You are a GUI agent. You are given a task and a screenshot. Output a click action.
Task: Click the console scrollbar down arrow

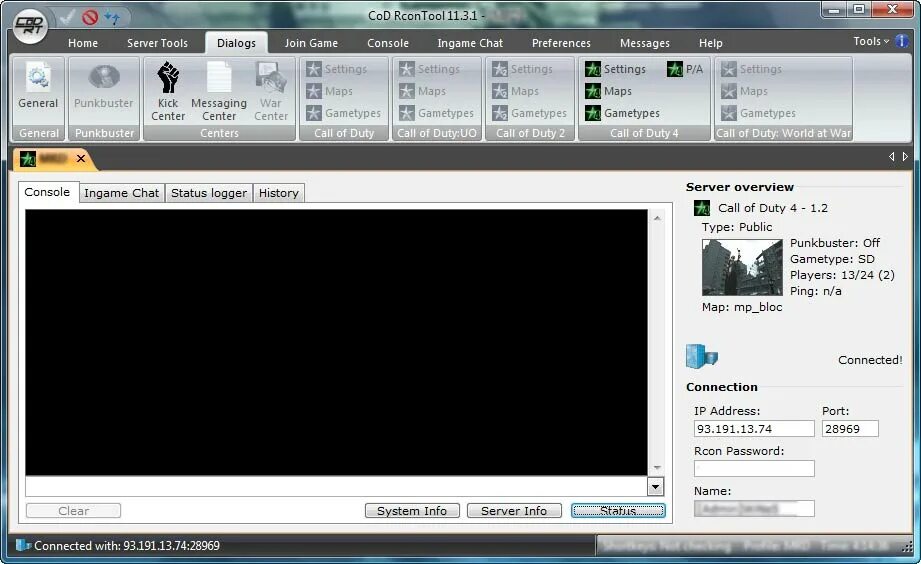click(x=657, y=468)
